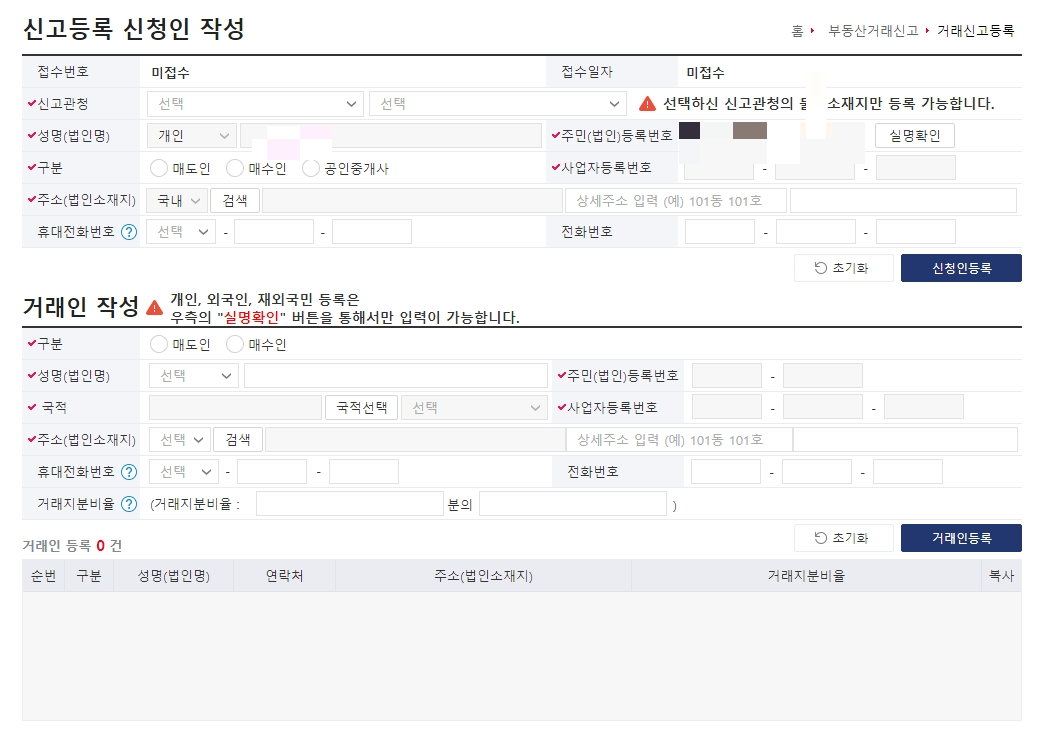This screenshot has height=739, width=1053.
Task: Open first 신고관청 dropdown
Action: 255,104
